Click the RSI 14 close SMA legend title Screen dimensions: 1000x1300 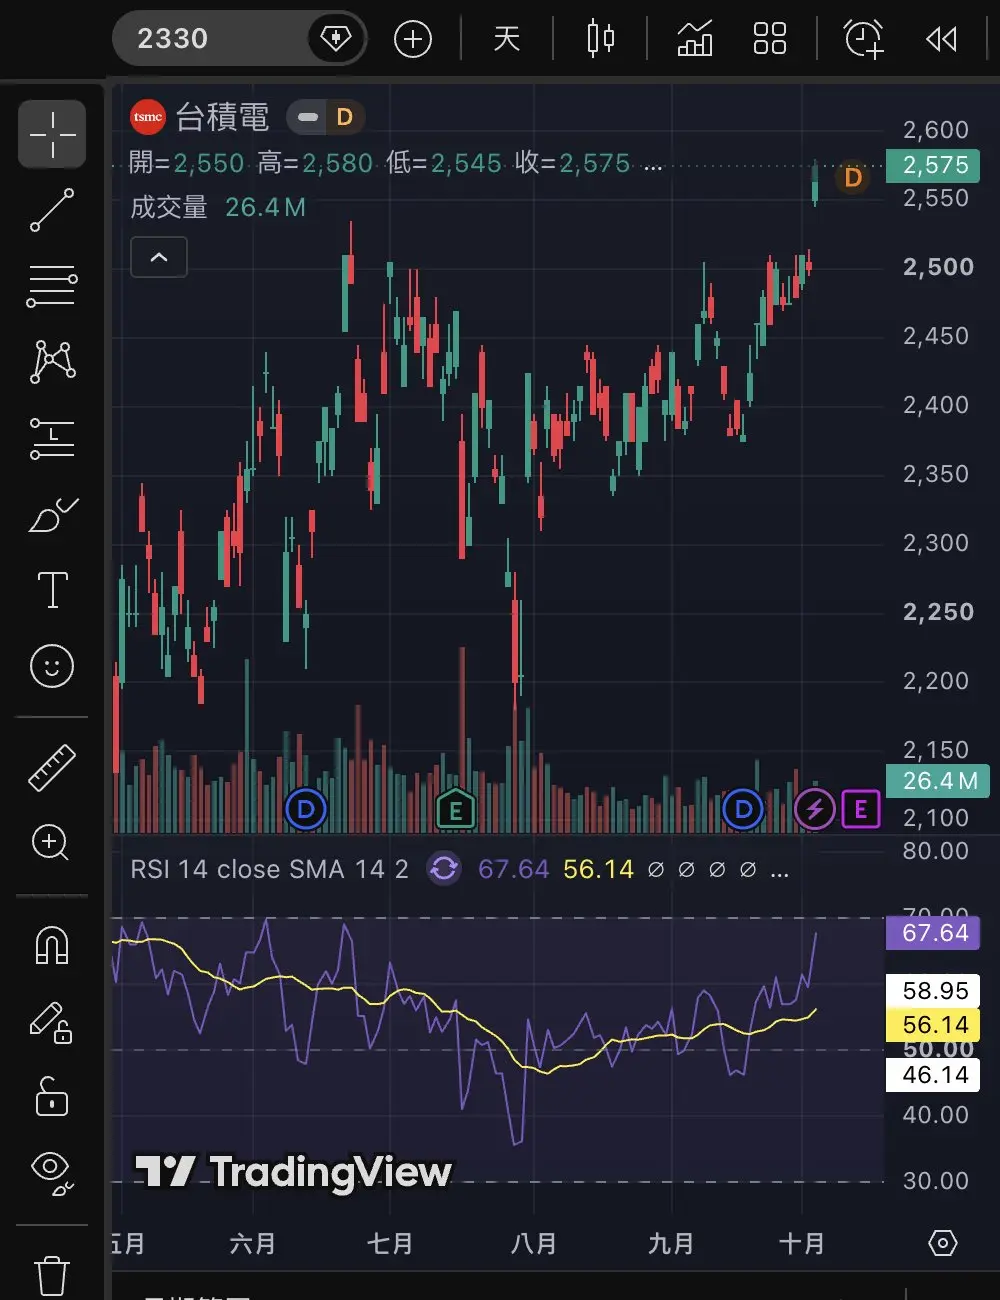pyautogui.click(x=269, y=869)
